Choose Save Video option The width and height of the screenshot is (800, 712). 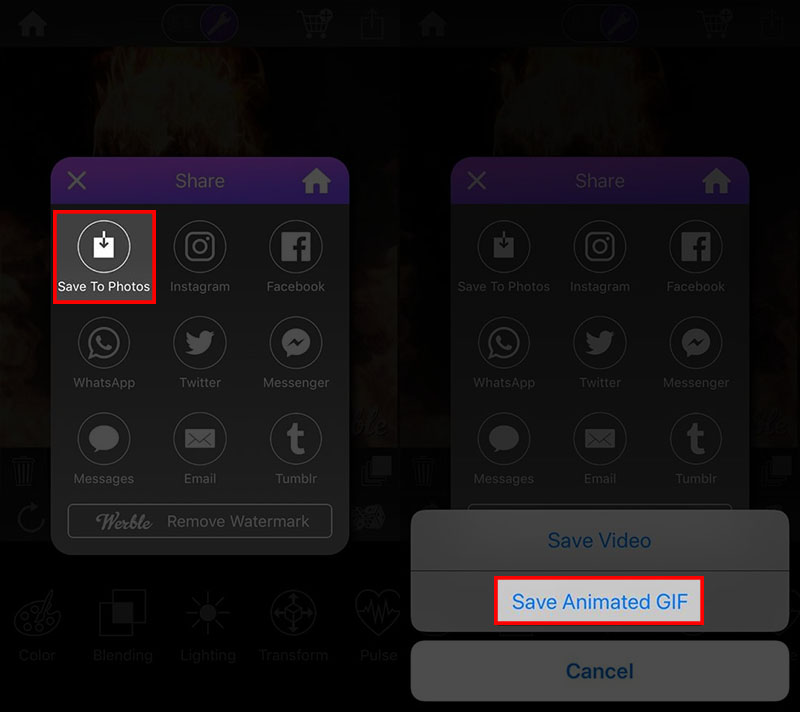(599, 540)
